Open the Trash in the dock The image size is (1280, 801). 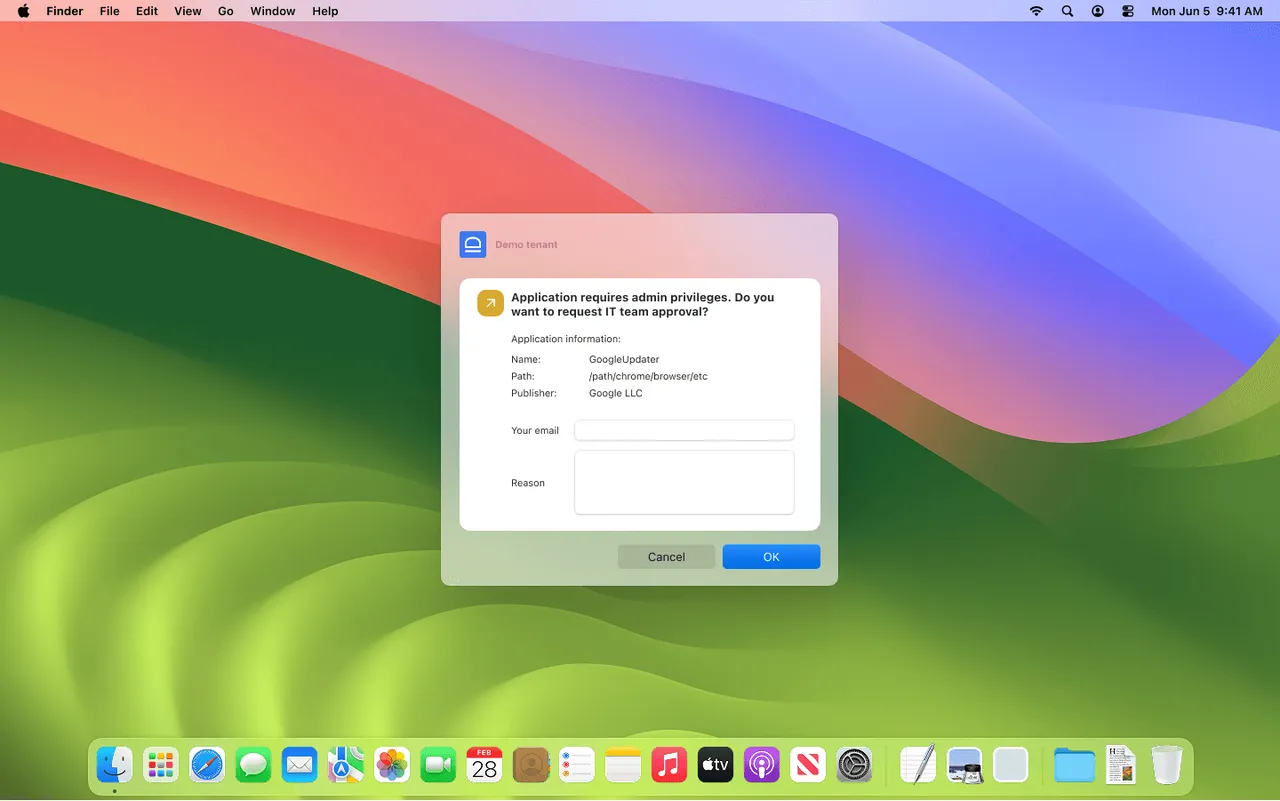[x=1166, y=767]
